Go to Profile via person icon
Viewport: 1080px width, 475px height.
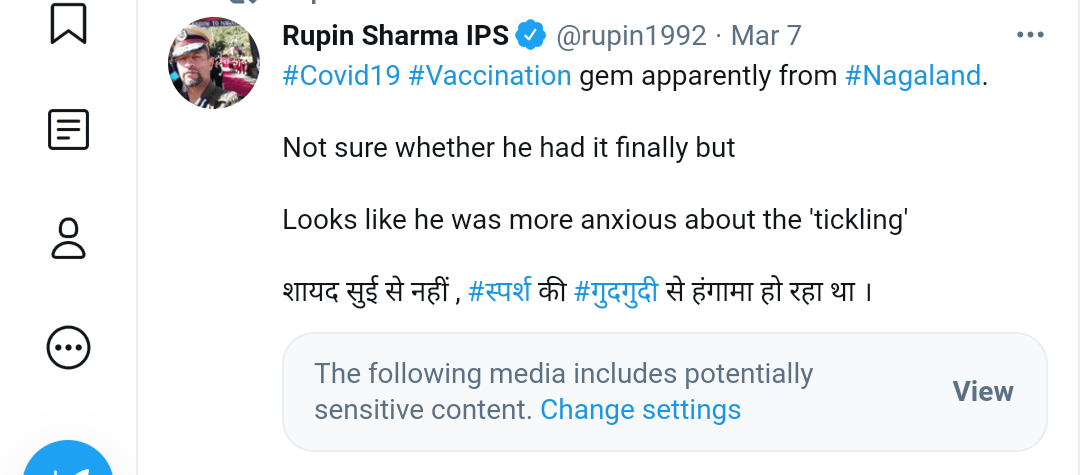(69, 239)
